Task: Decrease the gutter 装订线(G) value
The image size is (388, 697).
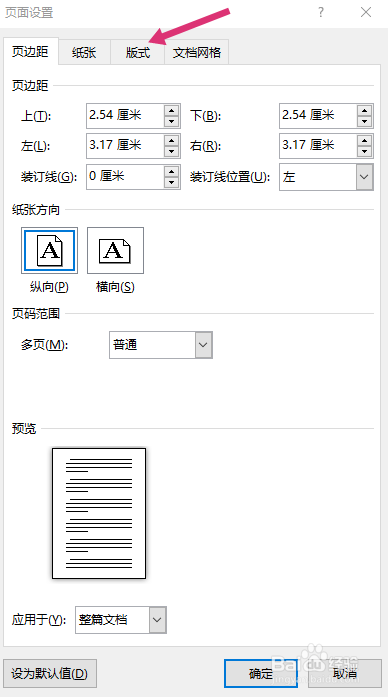Action: [x=171, y=182]
